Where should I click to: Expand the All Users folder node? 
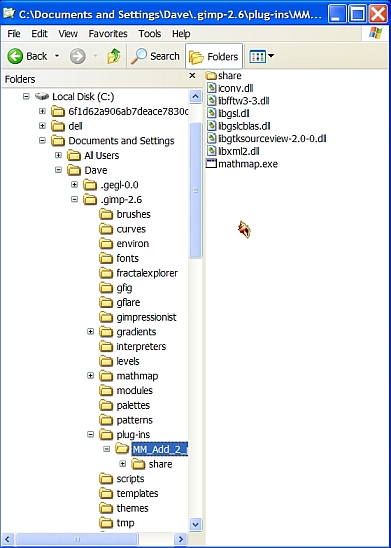[58, 155]
